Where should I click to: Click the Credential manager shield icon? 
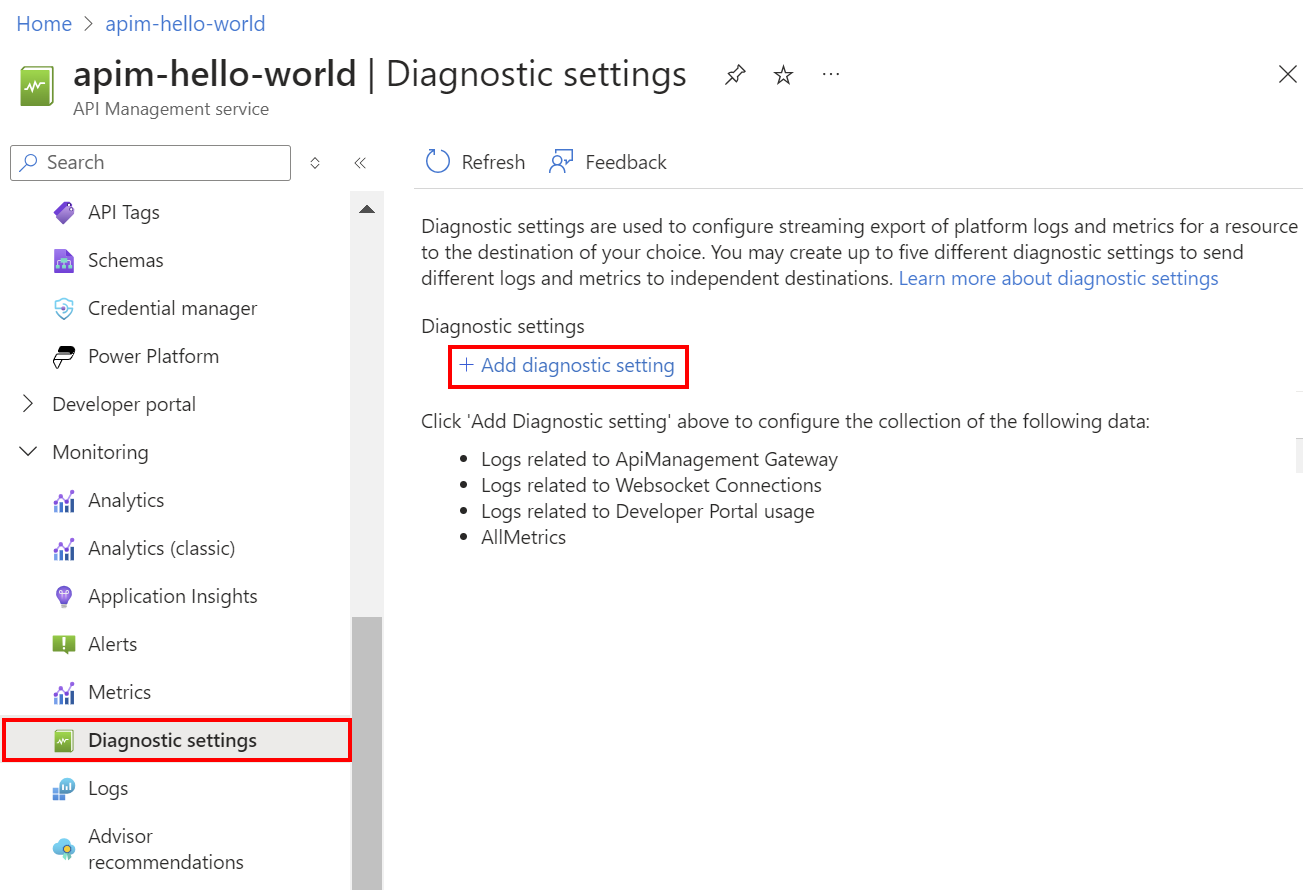(64, 308)
